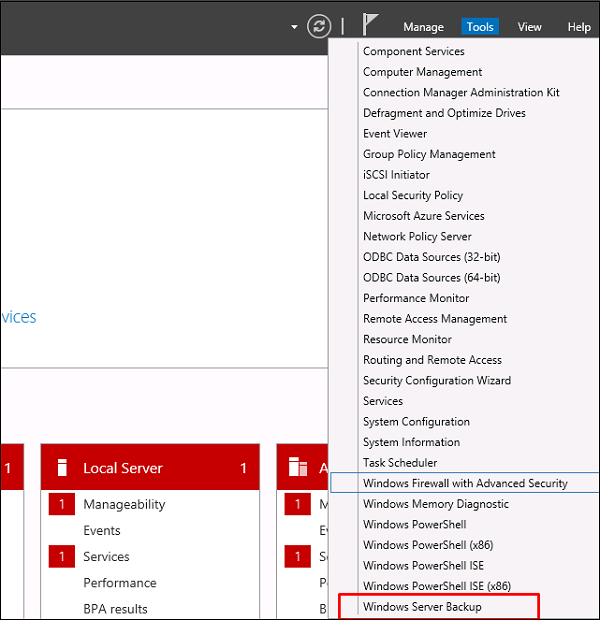Open Services from the Tools menu

click(383, 401)
